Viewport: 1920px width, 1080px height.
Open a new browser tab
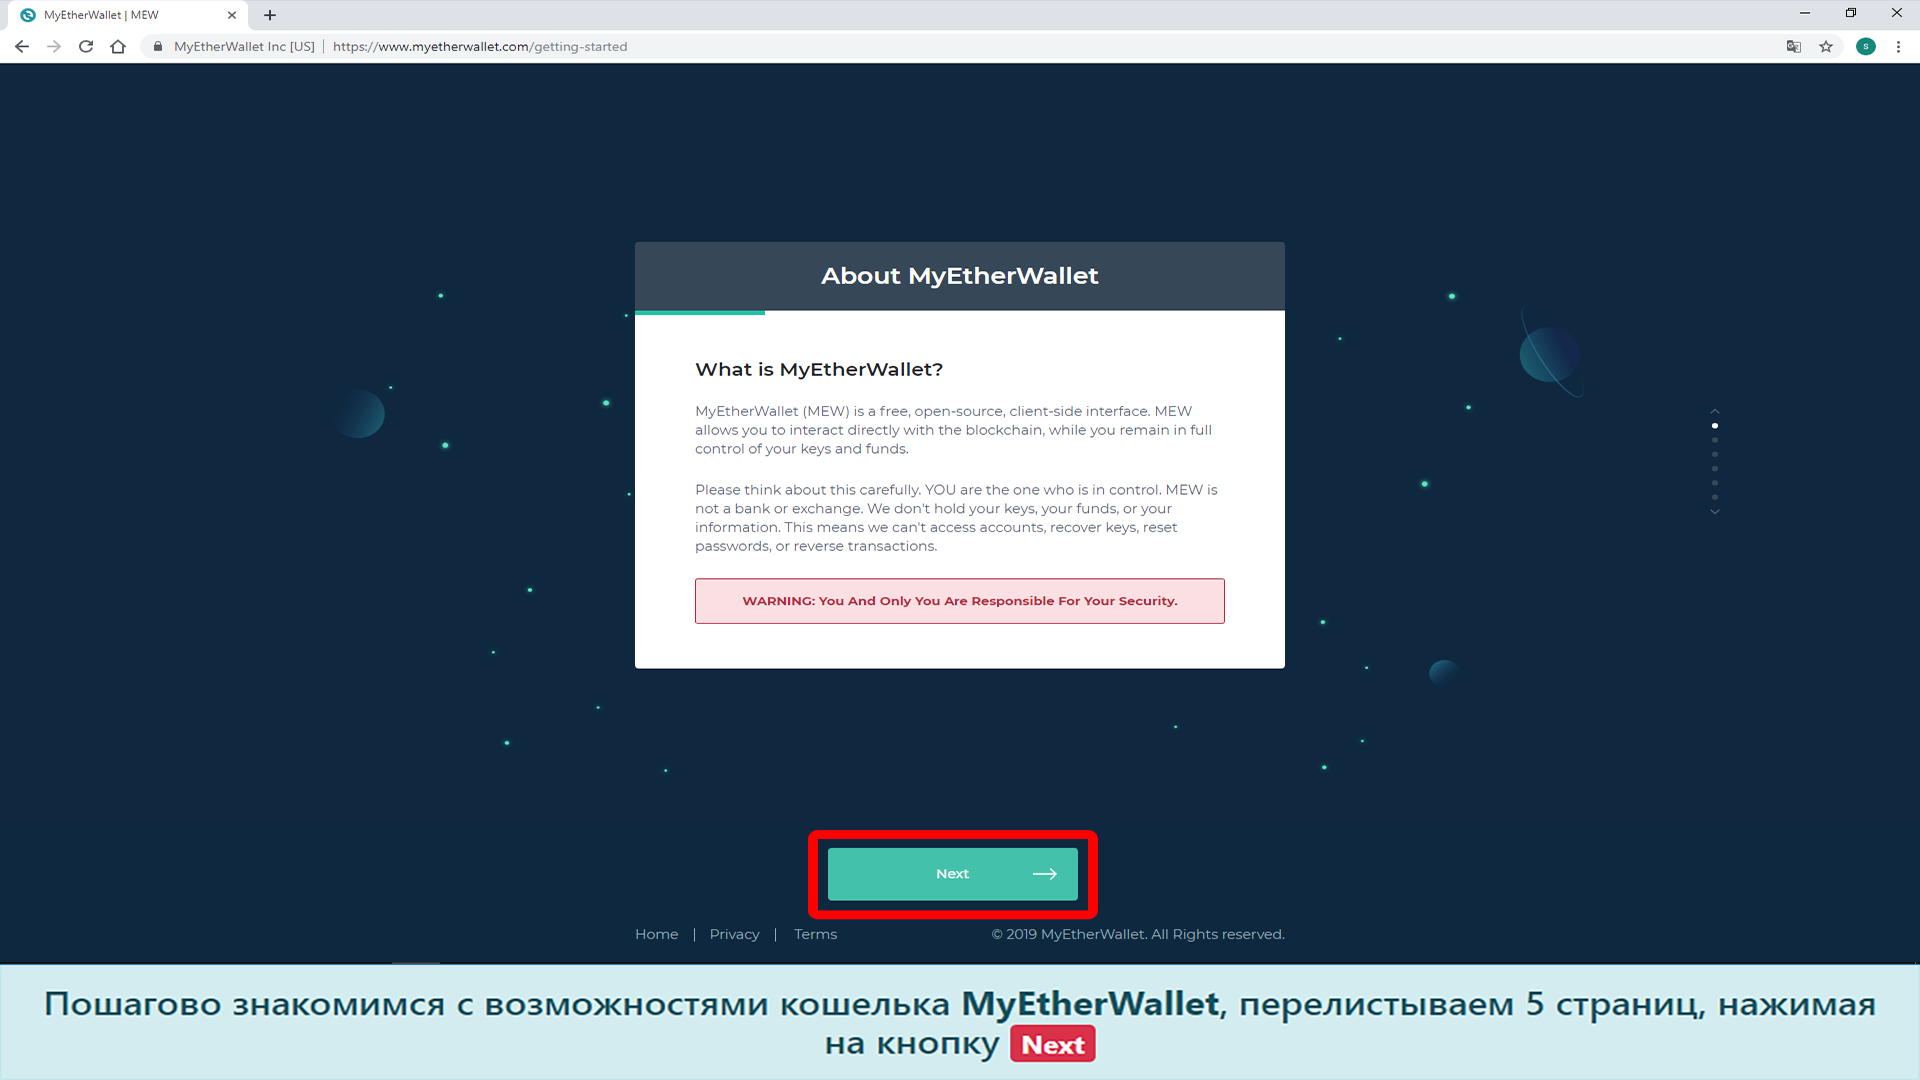[270, 15]
